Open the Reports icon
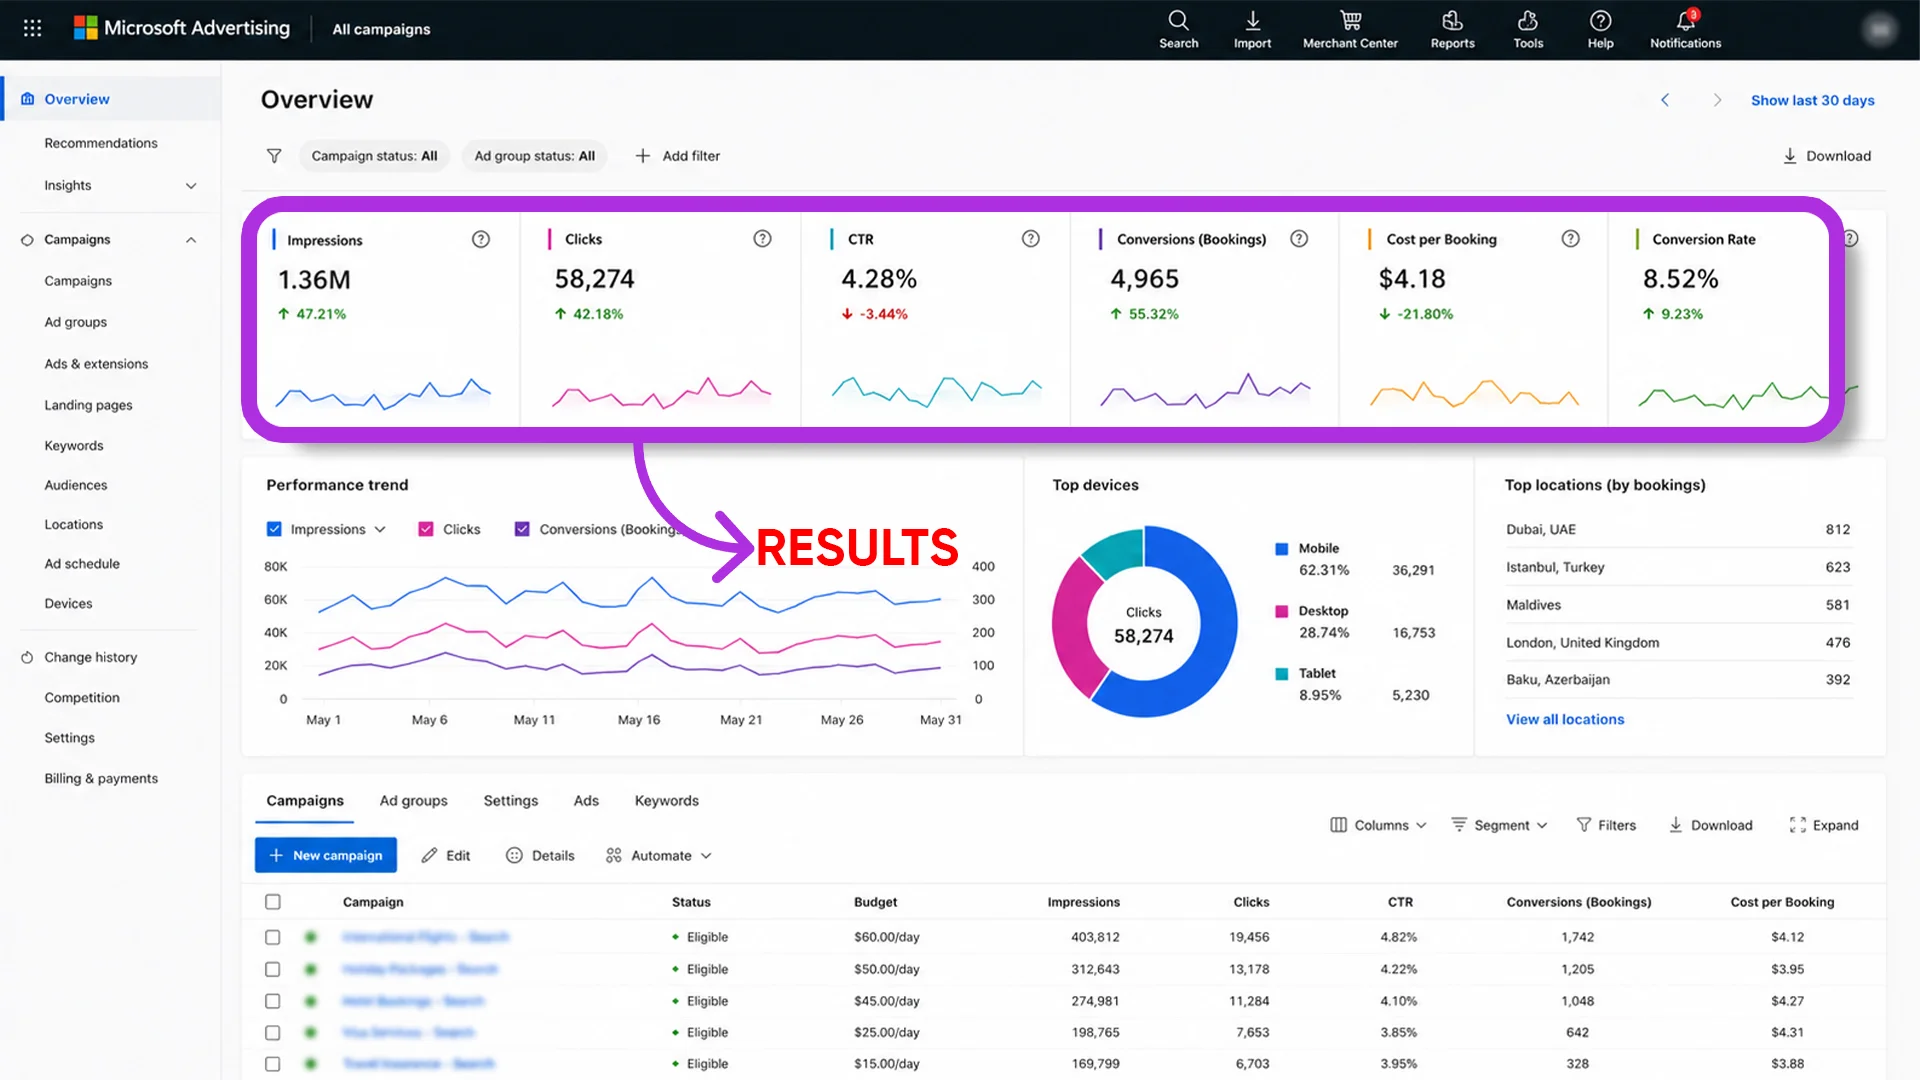This screenshot has height=1080, width=1920. pyautogui.click(x=1452, y=20)
